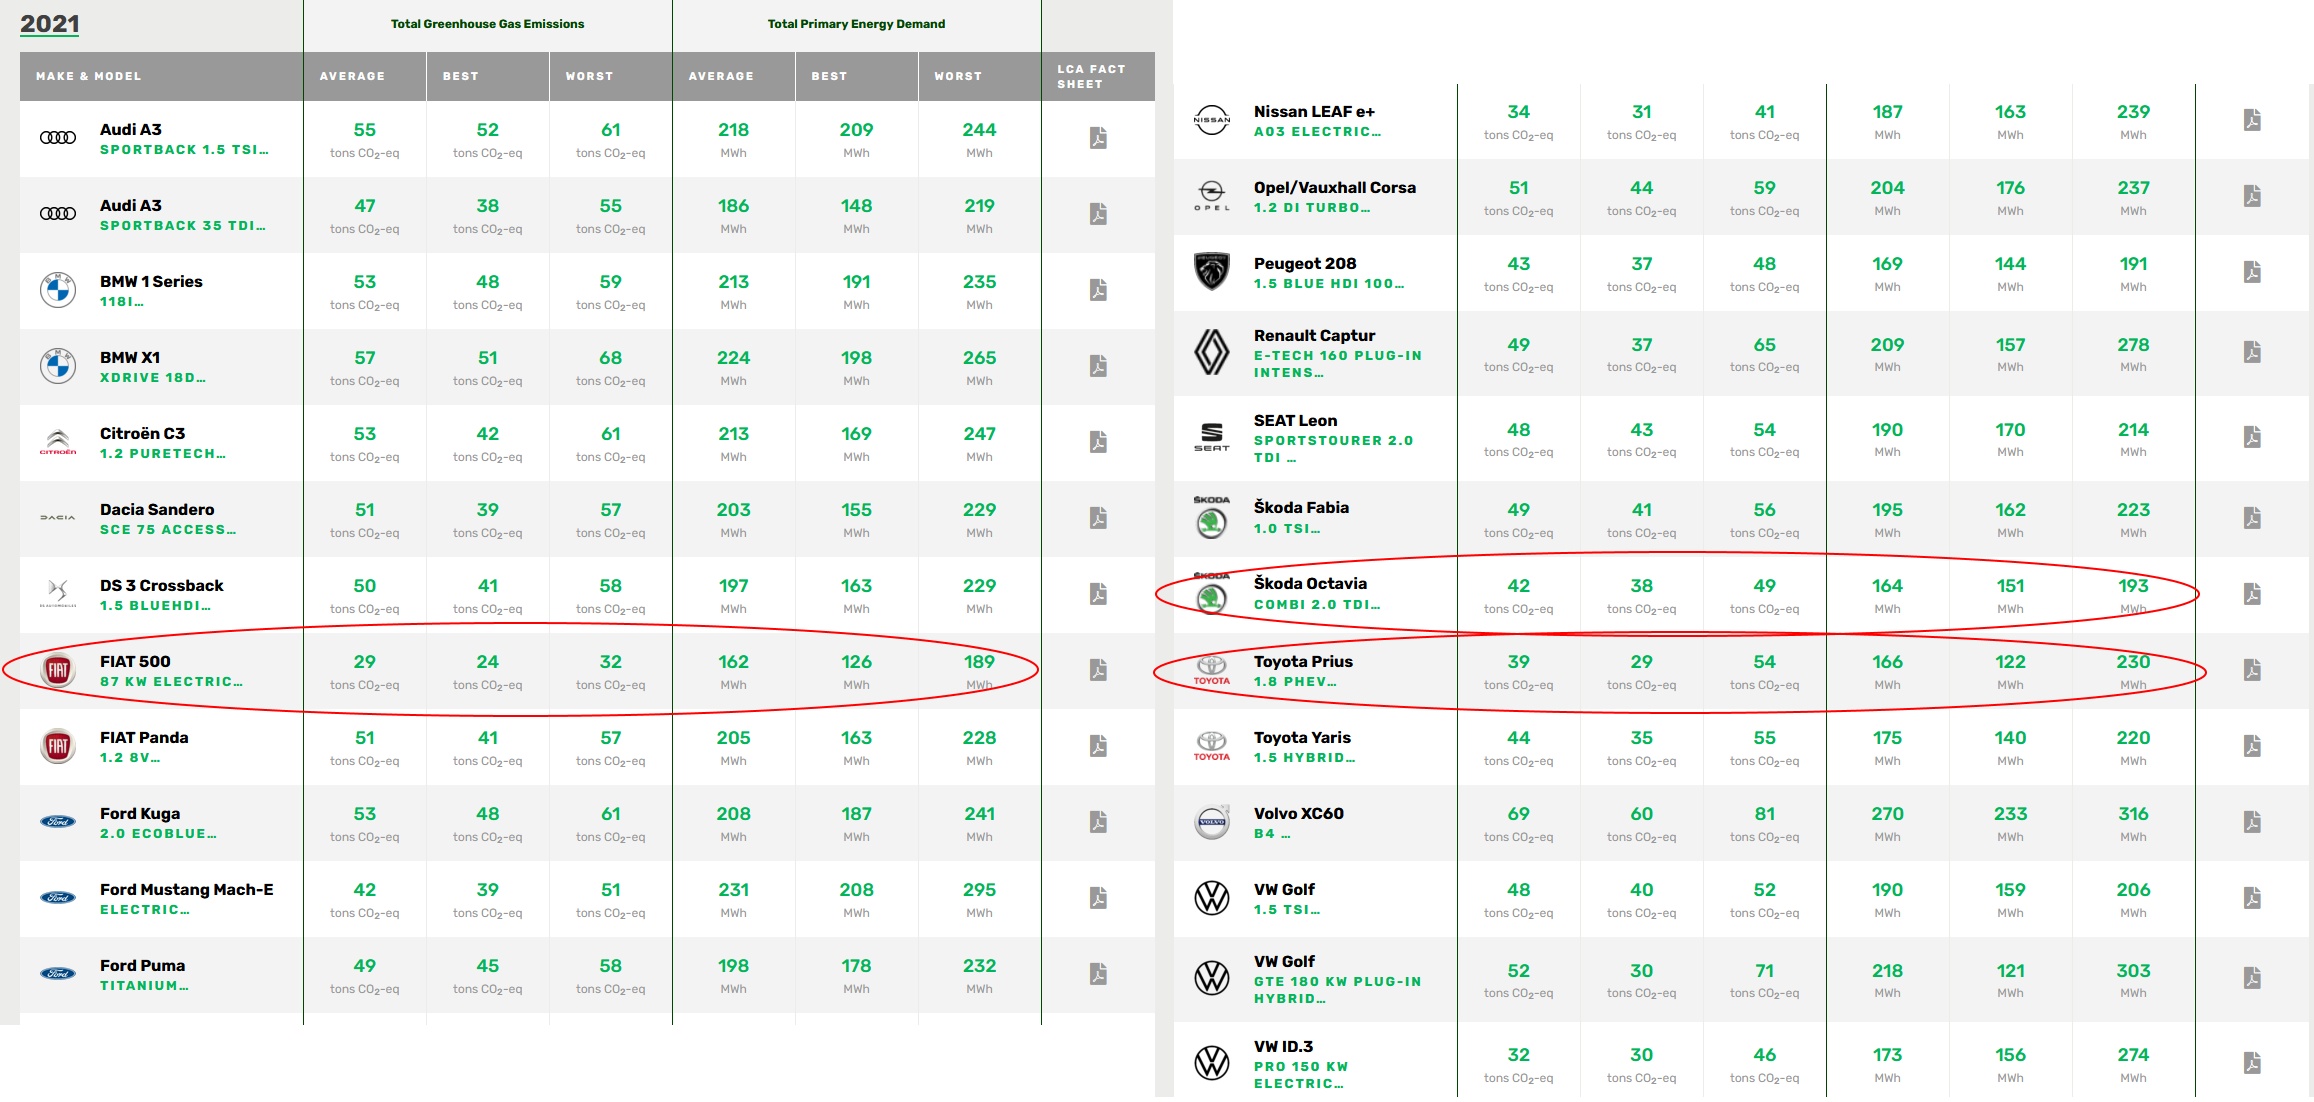Image resolution: width=2314 pixels, height=1102 pixels.
Task: Select the Make & Model column header
Action: pyautogui.click(x=89, y=76)
